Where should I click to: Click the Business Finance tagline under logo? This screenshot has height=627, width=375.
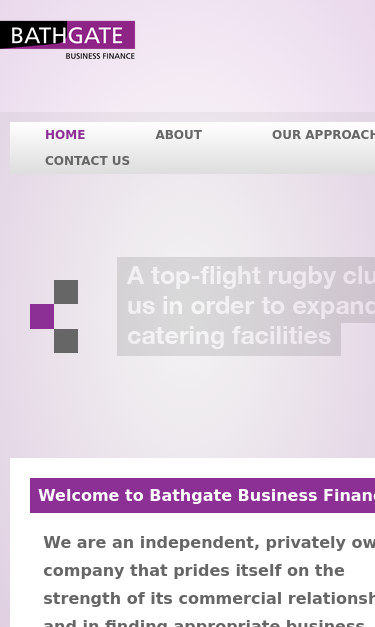100,56
